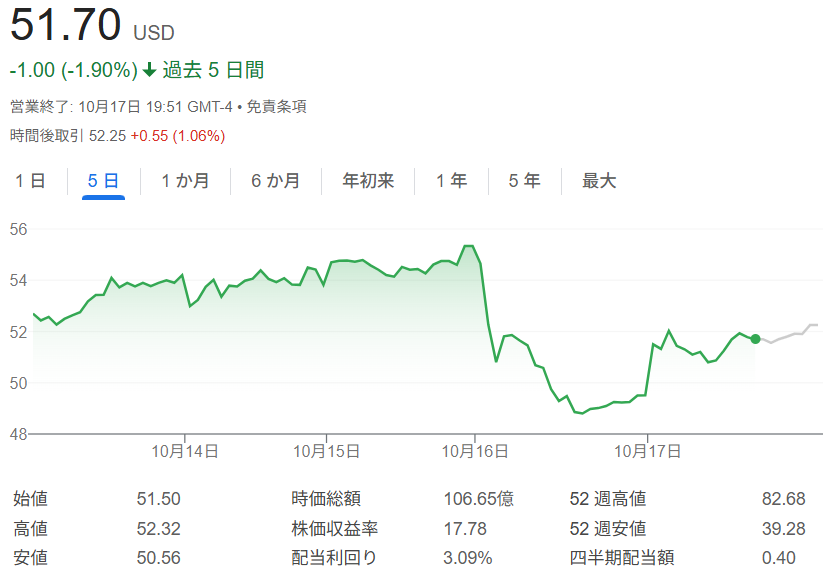Screen dimensions: 823x577
Task: Click the green down arrow beside -1.90%
Action: pyautogui.click(x=150, y=70)
